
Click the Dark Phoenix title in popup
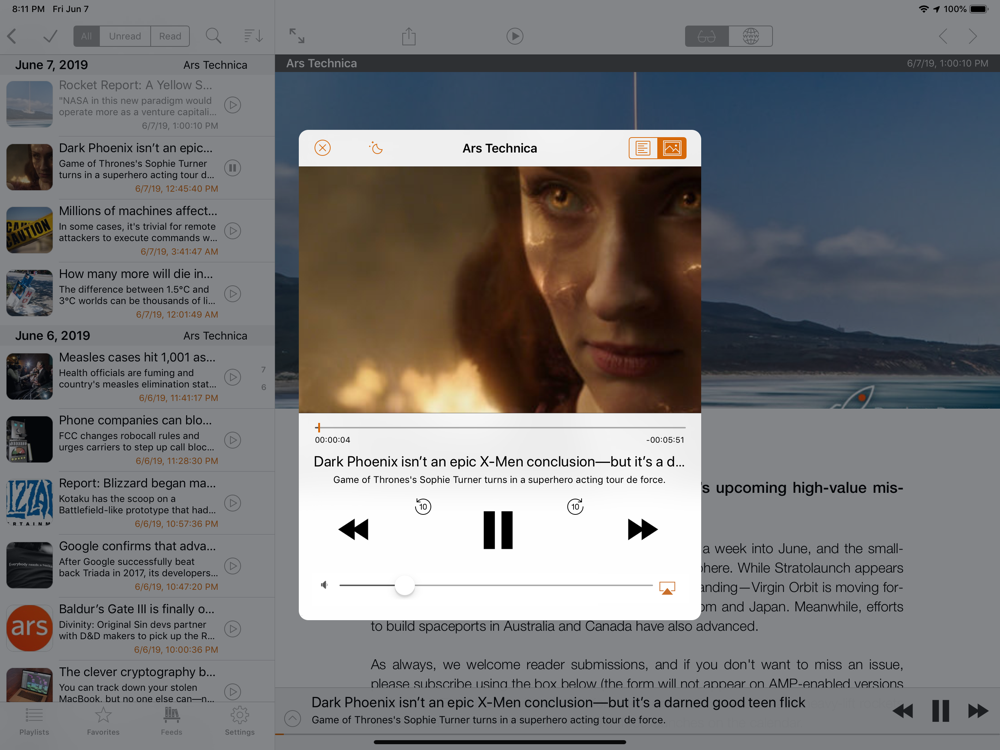[x=499, y=462]
